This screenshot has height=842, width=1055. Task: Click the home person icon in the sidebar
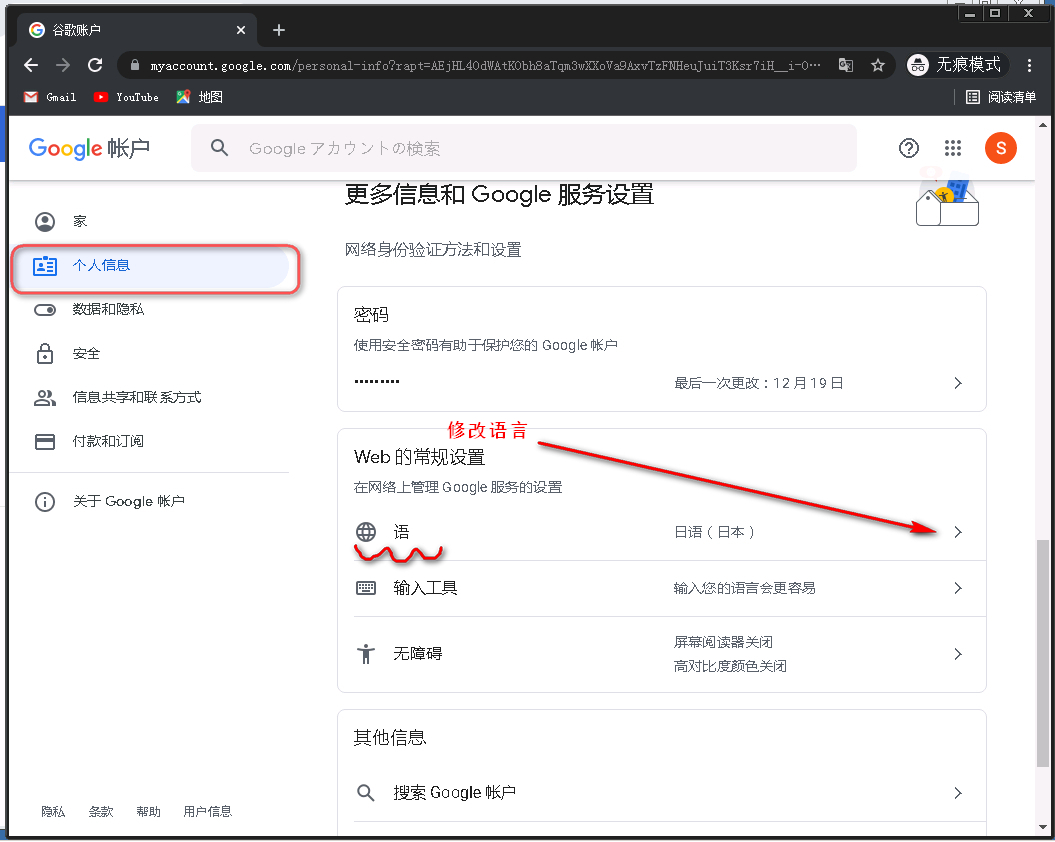45,221
